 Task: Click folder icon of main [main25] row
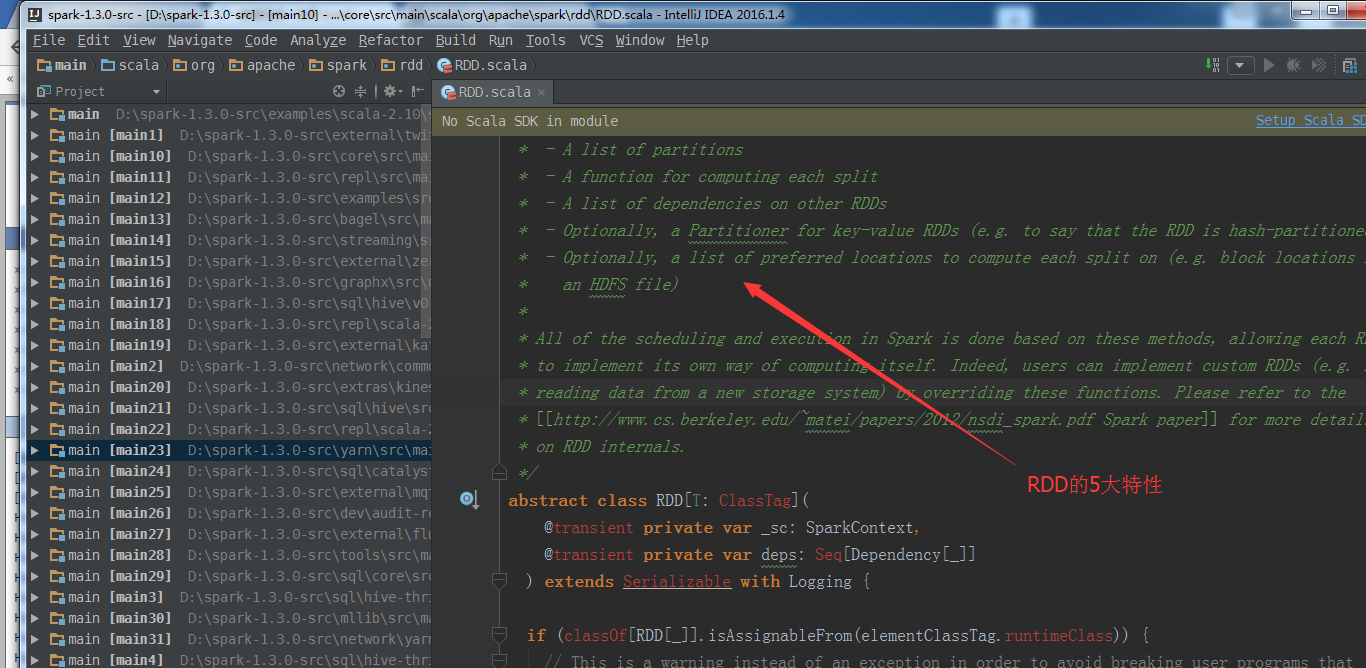57,492
